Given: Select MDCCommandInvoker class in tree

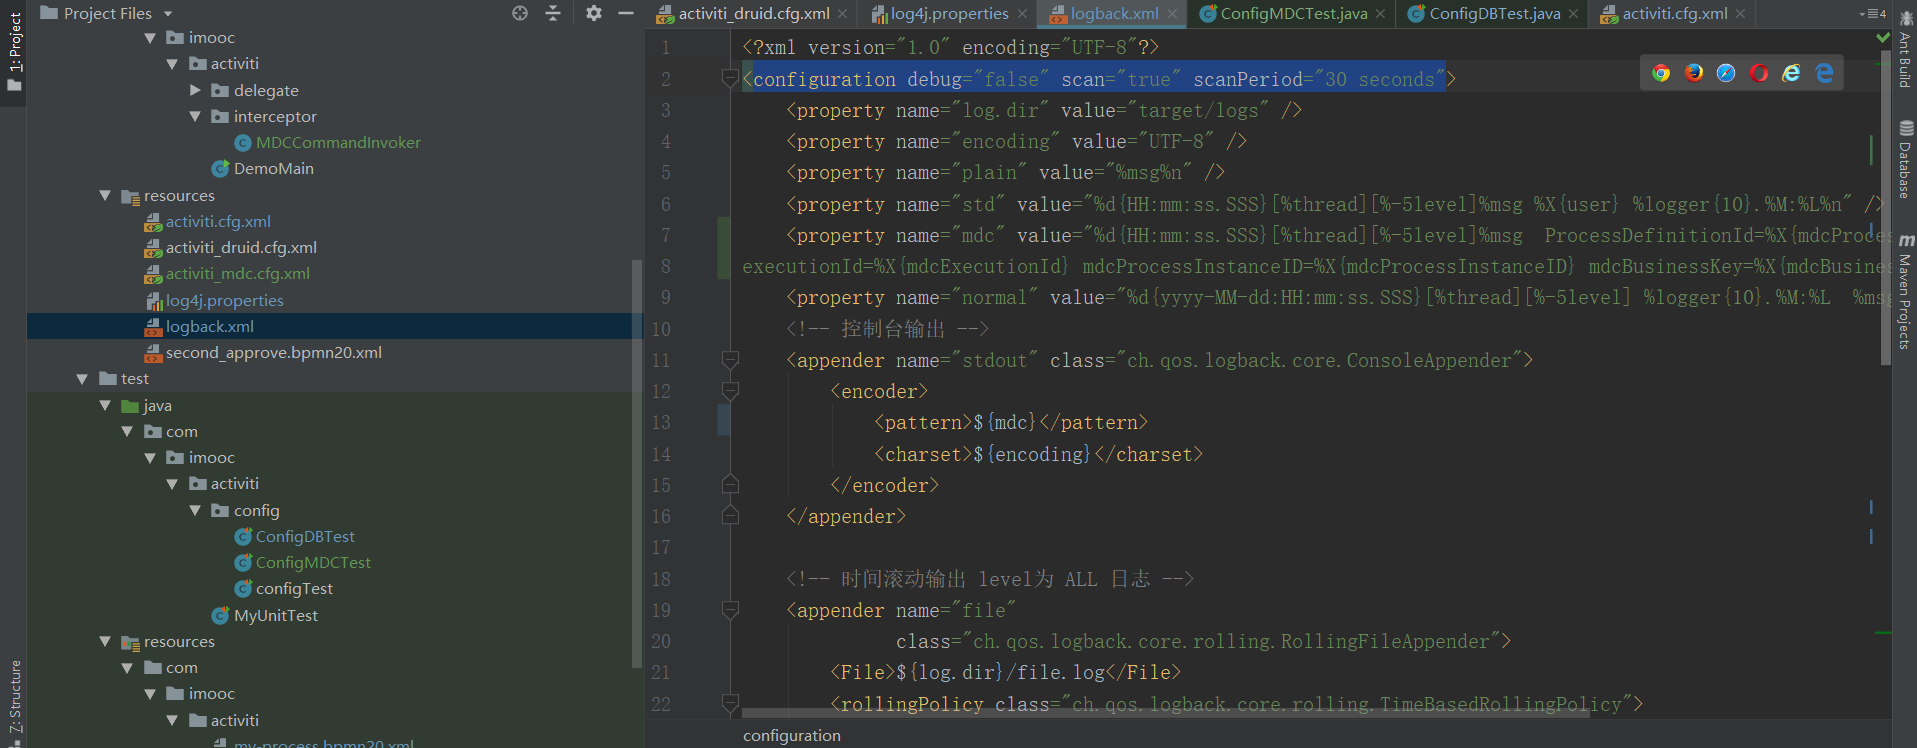Looking at the screenshot, I should 338,143.
